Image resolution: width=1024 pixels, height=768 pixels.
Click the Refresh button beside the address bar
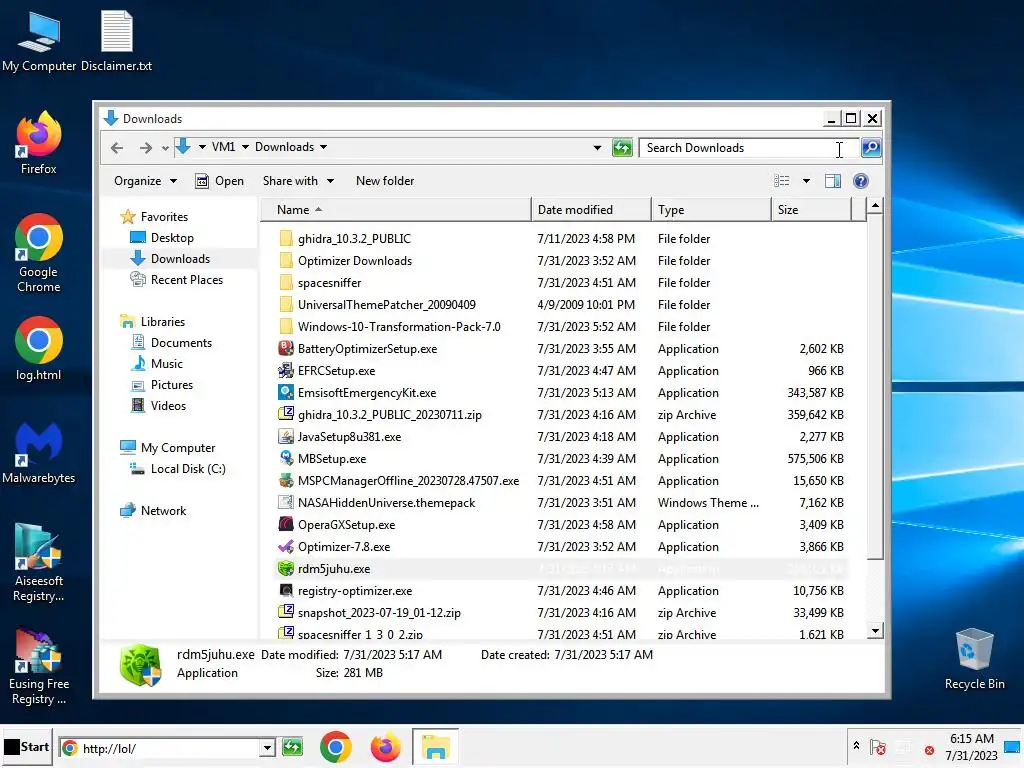(622, 148)
